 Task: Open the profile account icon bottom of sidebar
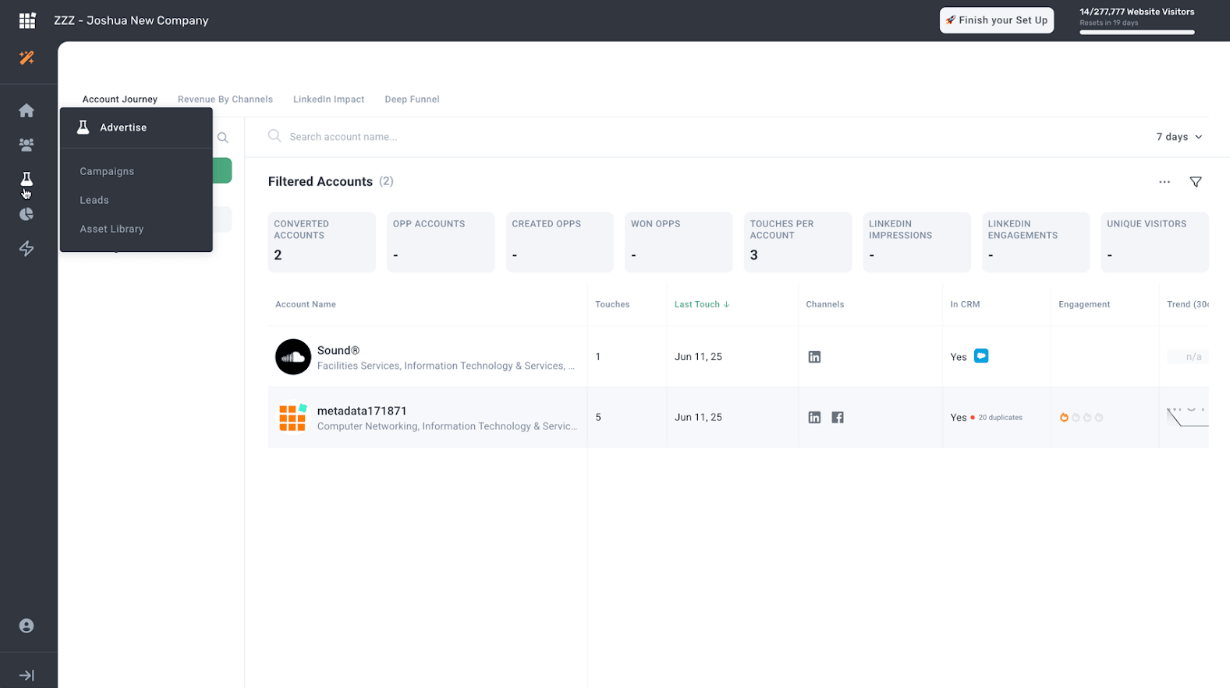click(x=27, y=625)
